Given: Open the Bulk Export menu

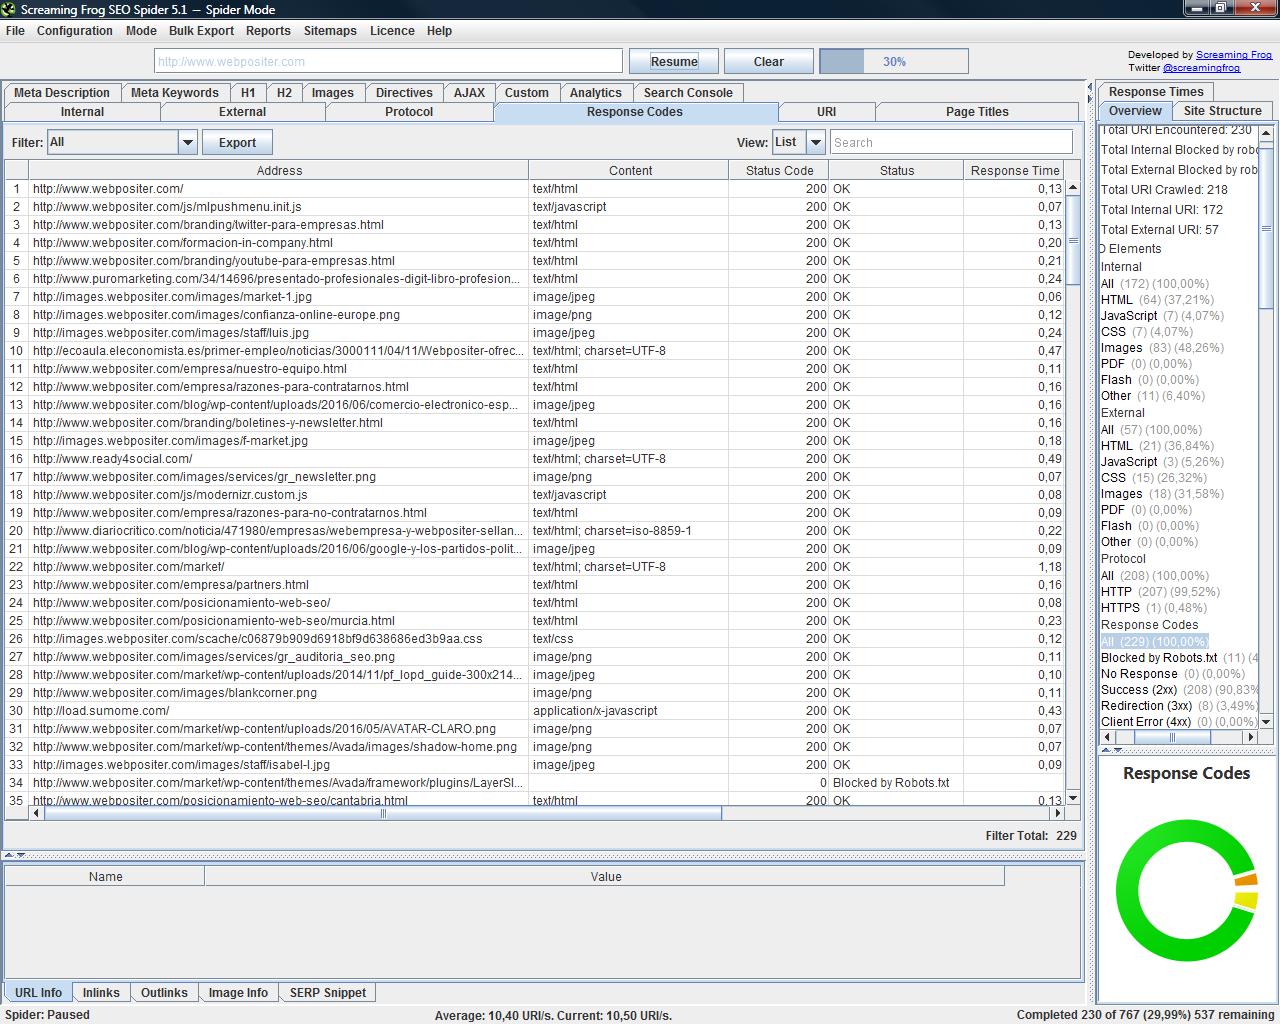Looking at the screenshot, I should point(201,31).
